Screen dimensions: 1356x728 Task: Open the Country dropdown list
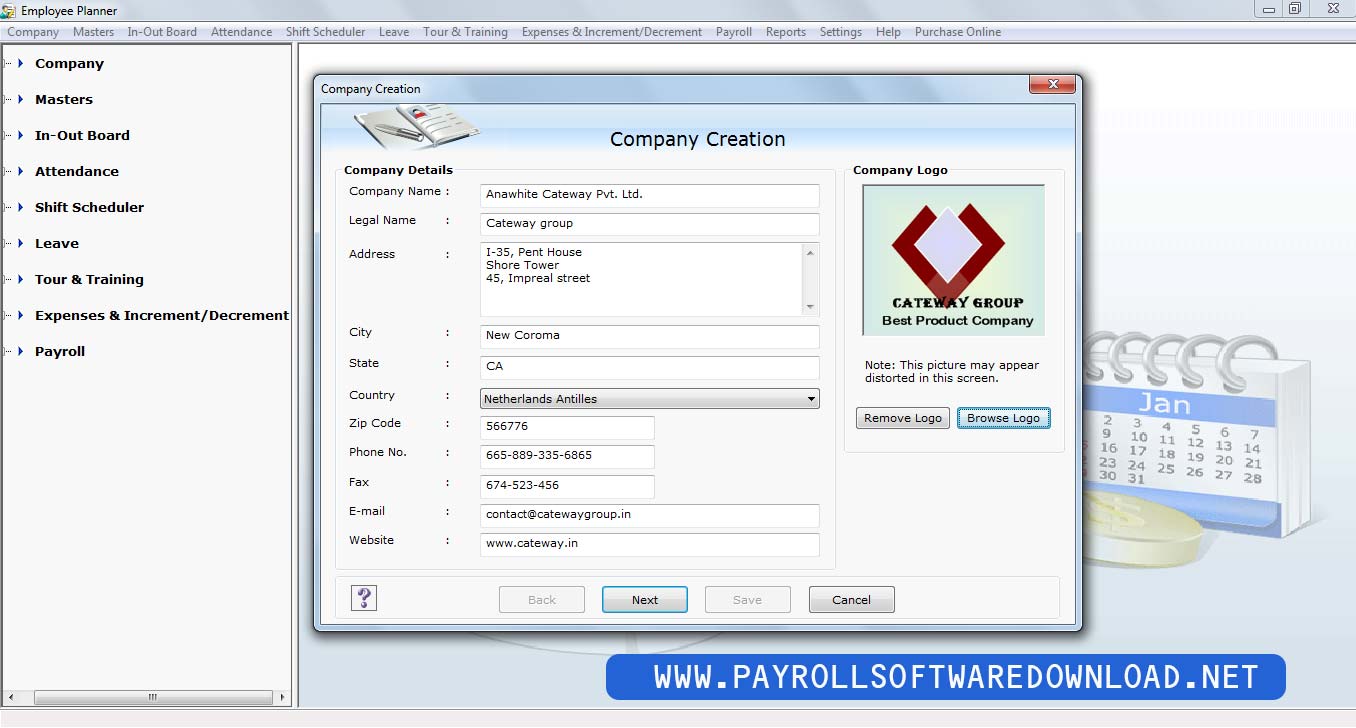810,399
